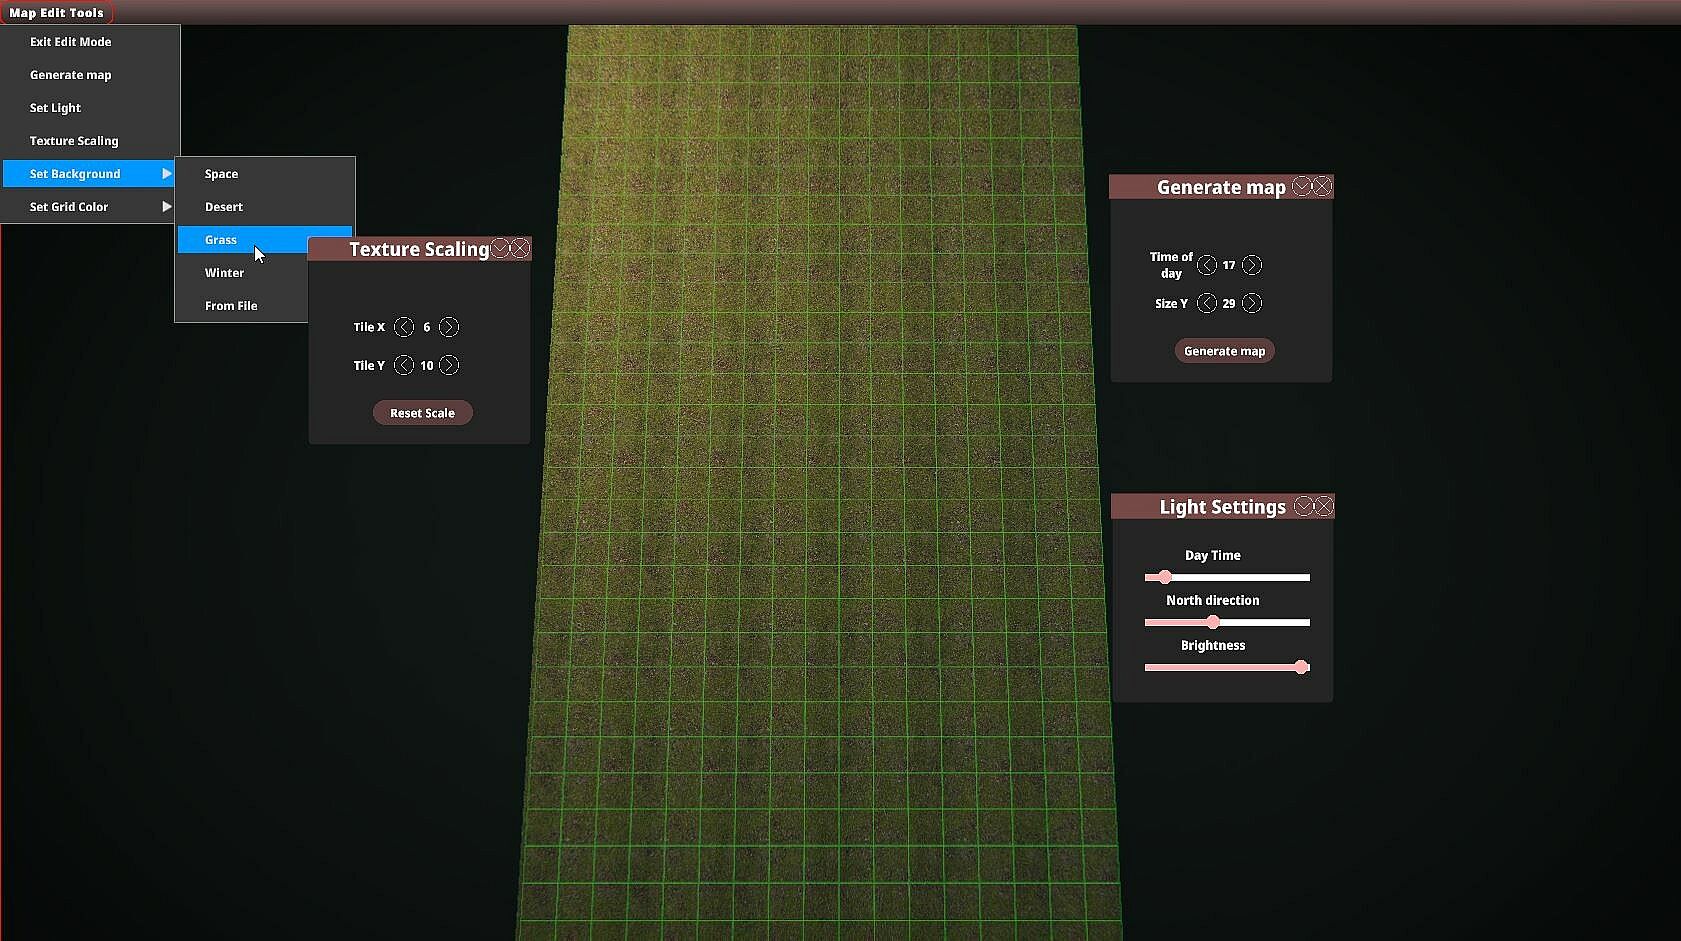Screen dimensions: 1681x941
Task: Click the Tile Y value 10
Action: click(427, 366)
